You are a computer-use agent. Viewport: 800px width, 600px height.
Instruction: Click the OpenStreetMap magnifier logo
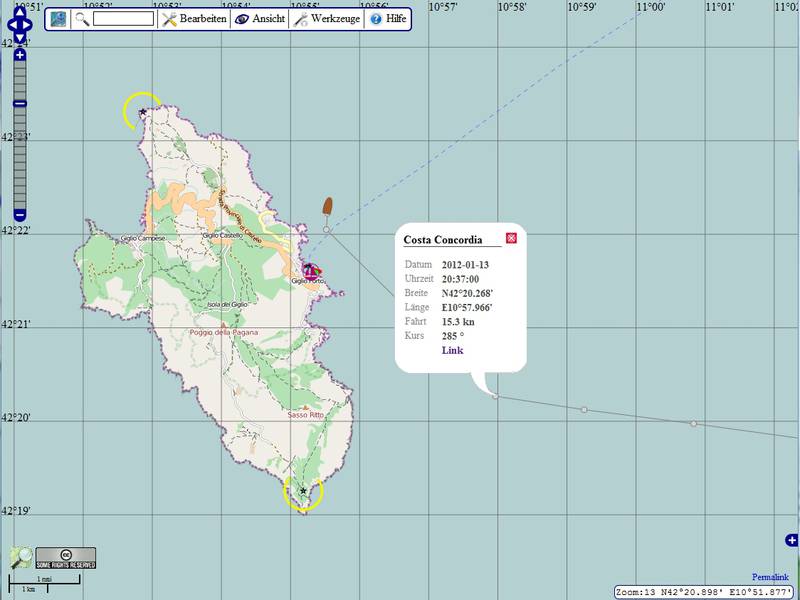tap(21, 557)
